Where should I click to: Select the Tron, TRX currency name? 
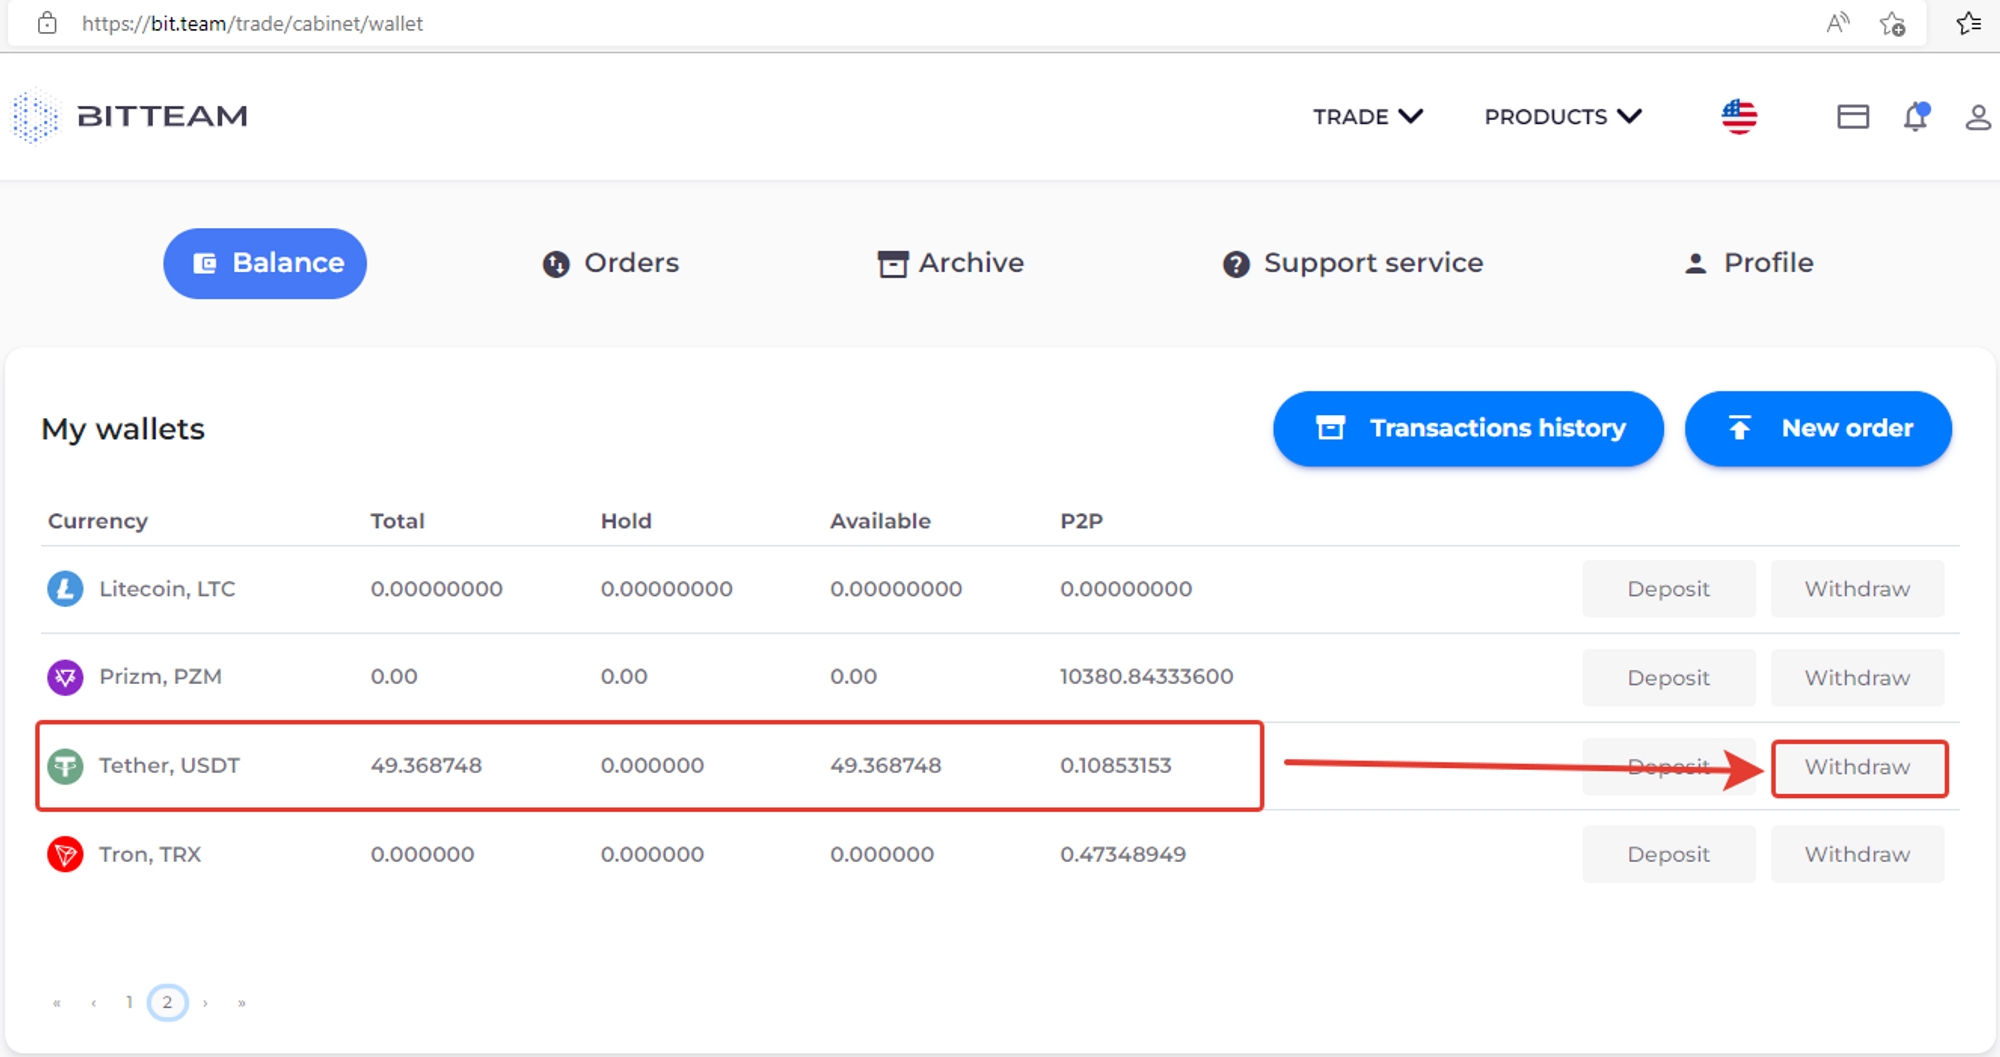tap(150, 854)
